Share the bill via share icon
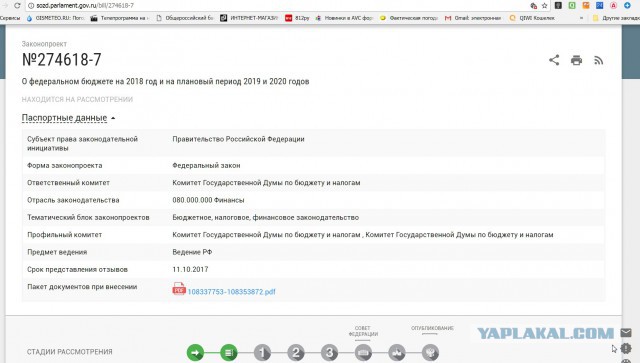The height and width of the screenshot is (363, 640). tap(554, 60)
